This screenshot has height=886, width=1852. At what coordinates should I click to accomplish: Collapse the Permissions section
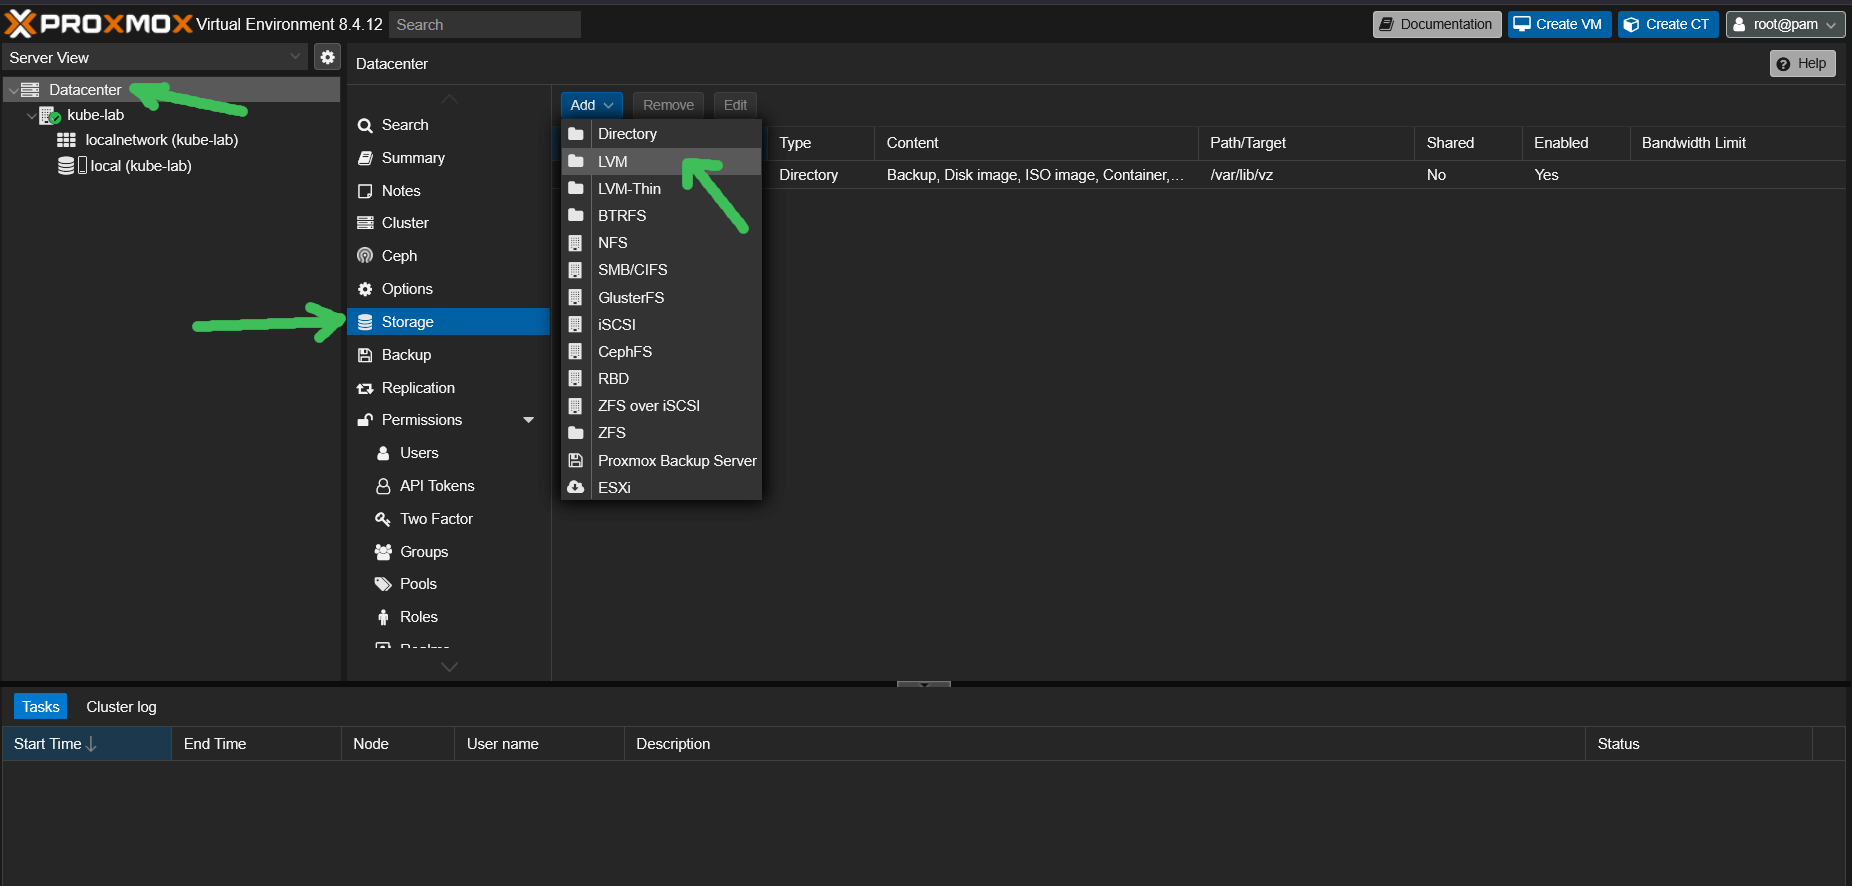529,420
